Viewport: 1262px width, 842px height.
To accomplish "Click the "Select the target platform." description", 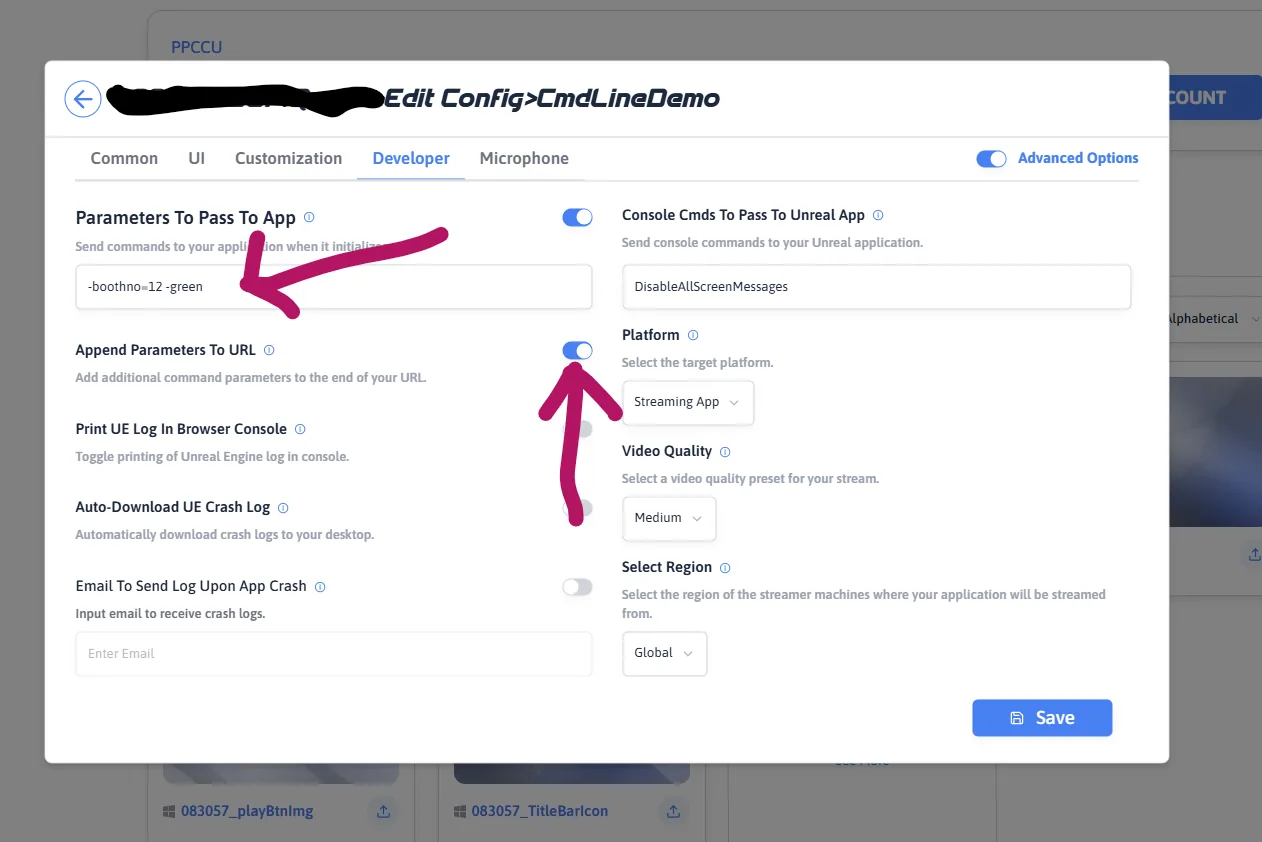I will tap(698, 363).
